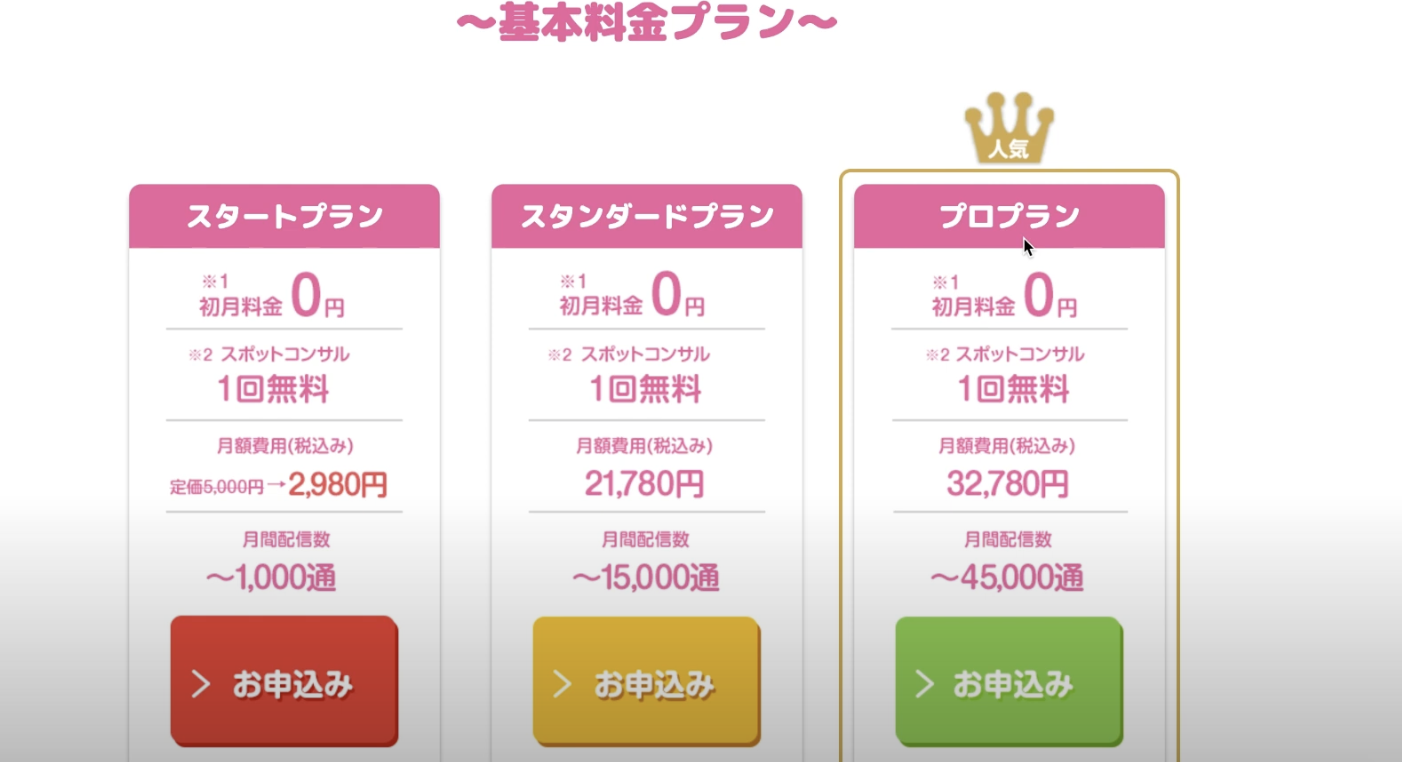
Task: Click the arrow chevron on red お申込み button
Action: (x=201, y=685)
